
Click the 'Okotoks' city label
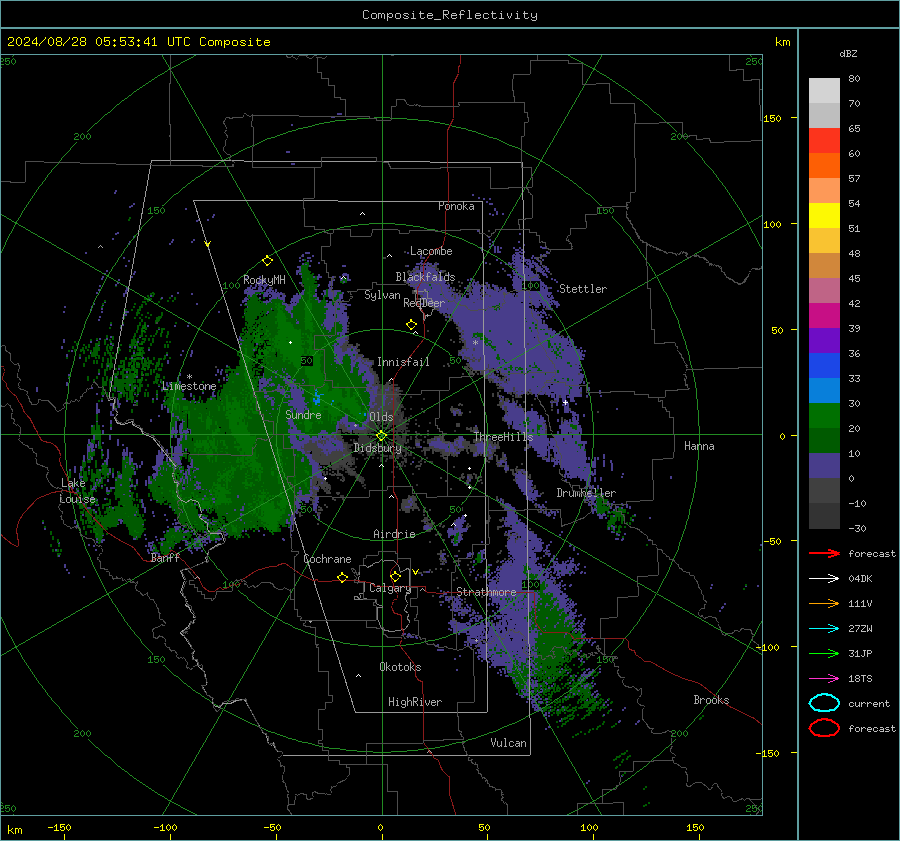tap(400, 667)
